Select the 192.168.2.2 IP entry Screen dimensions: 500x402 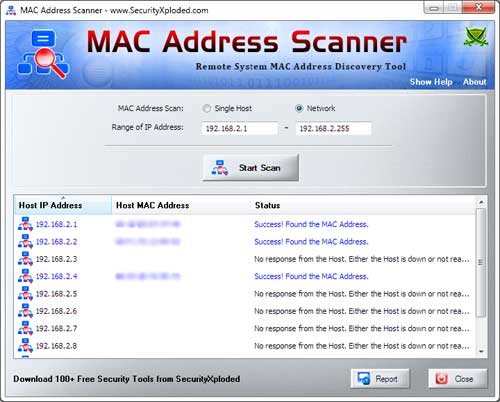click(56, 241)
